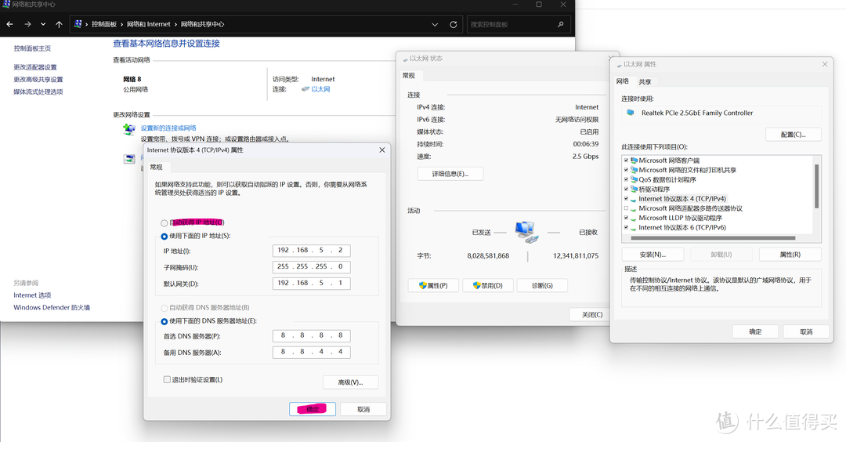Open 媒体流式处理选项 in the sidebar
Screen dimensions: 848x463
38,92
